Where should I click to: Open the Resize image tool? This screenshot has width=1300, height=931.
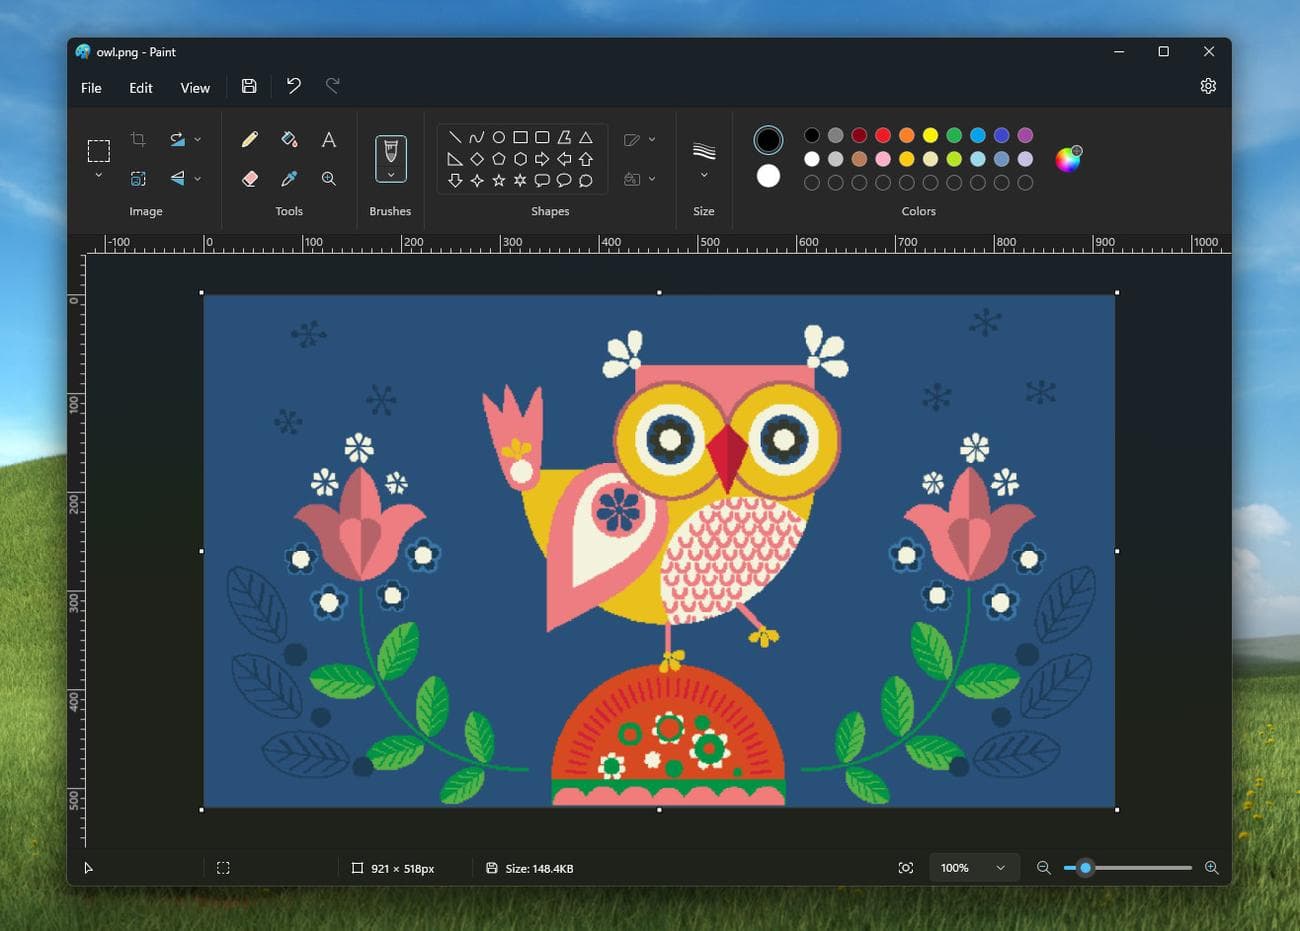[x=138, y=177]
